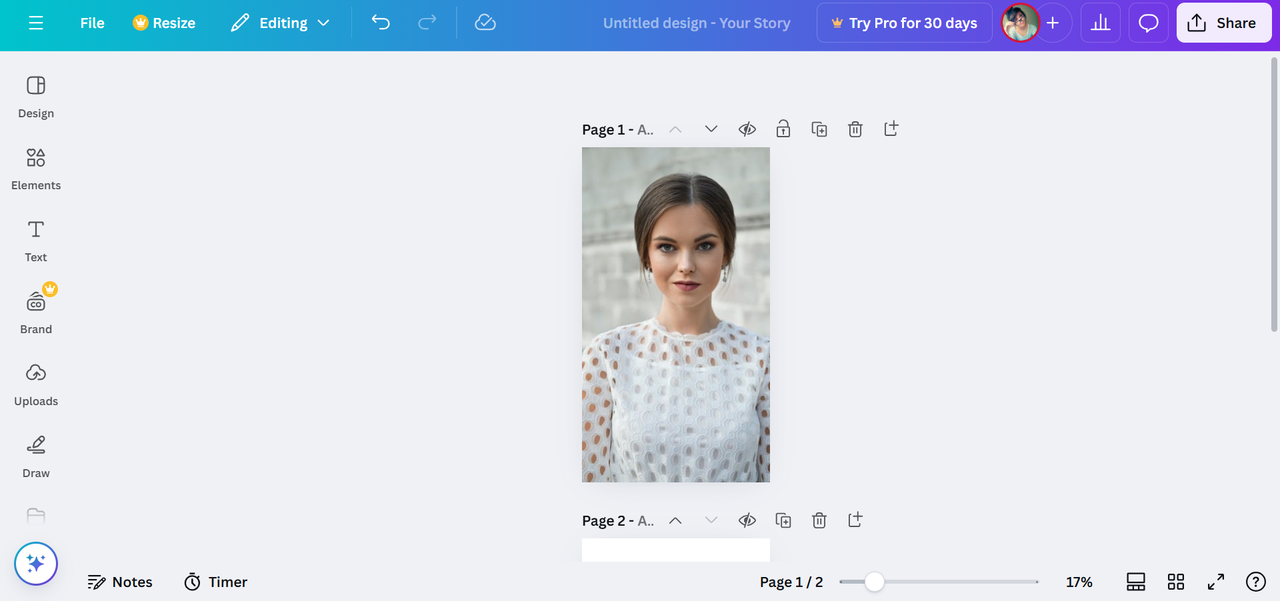The height and width of the screenshot is (601, 1280).
Task: Rename the Page 1 title
Action: (x=618, y=129)
